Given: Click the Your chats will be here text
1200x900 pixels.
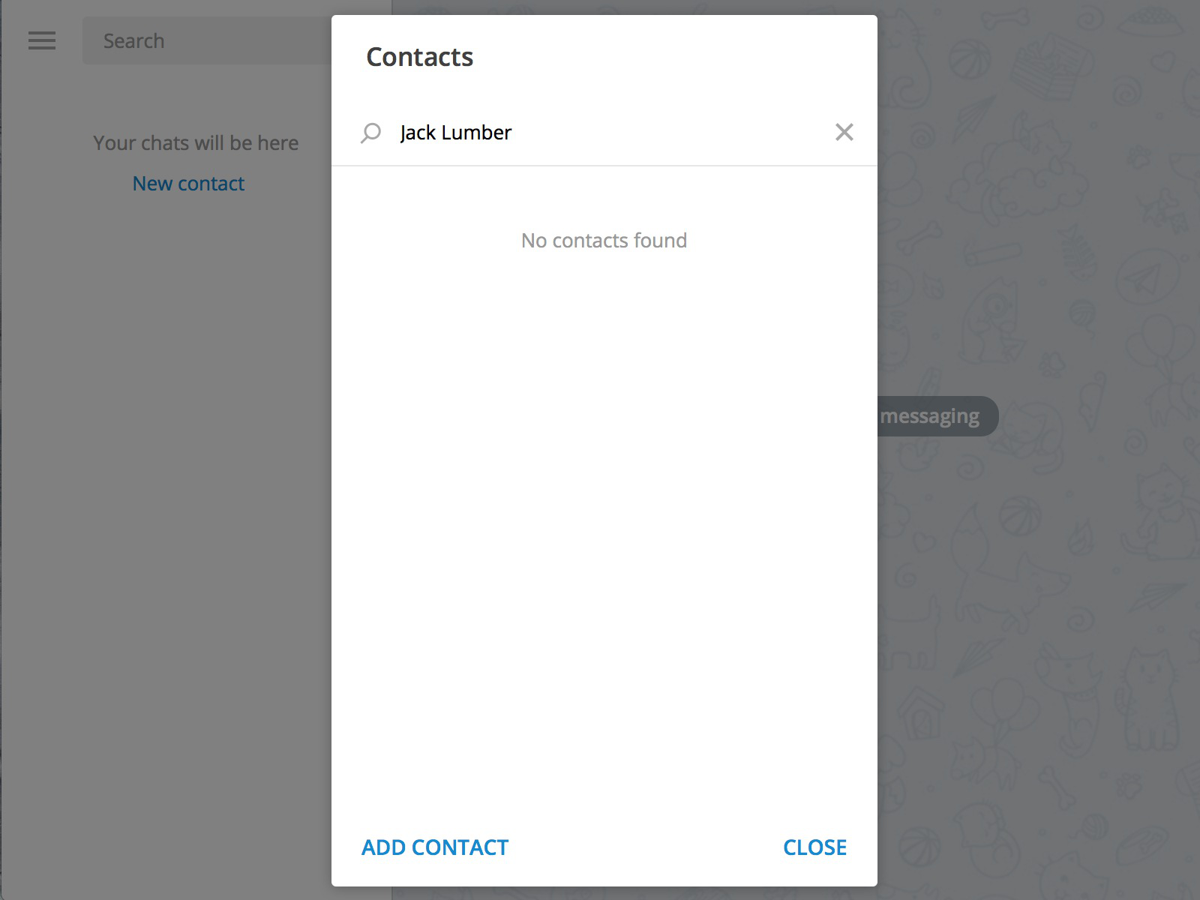Looking at the screenshot, I should click(x=196, y=143).
